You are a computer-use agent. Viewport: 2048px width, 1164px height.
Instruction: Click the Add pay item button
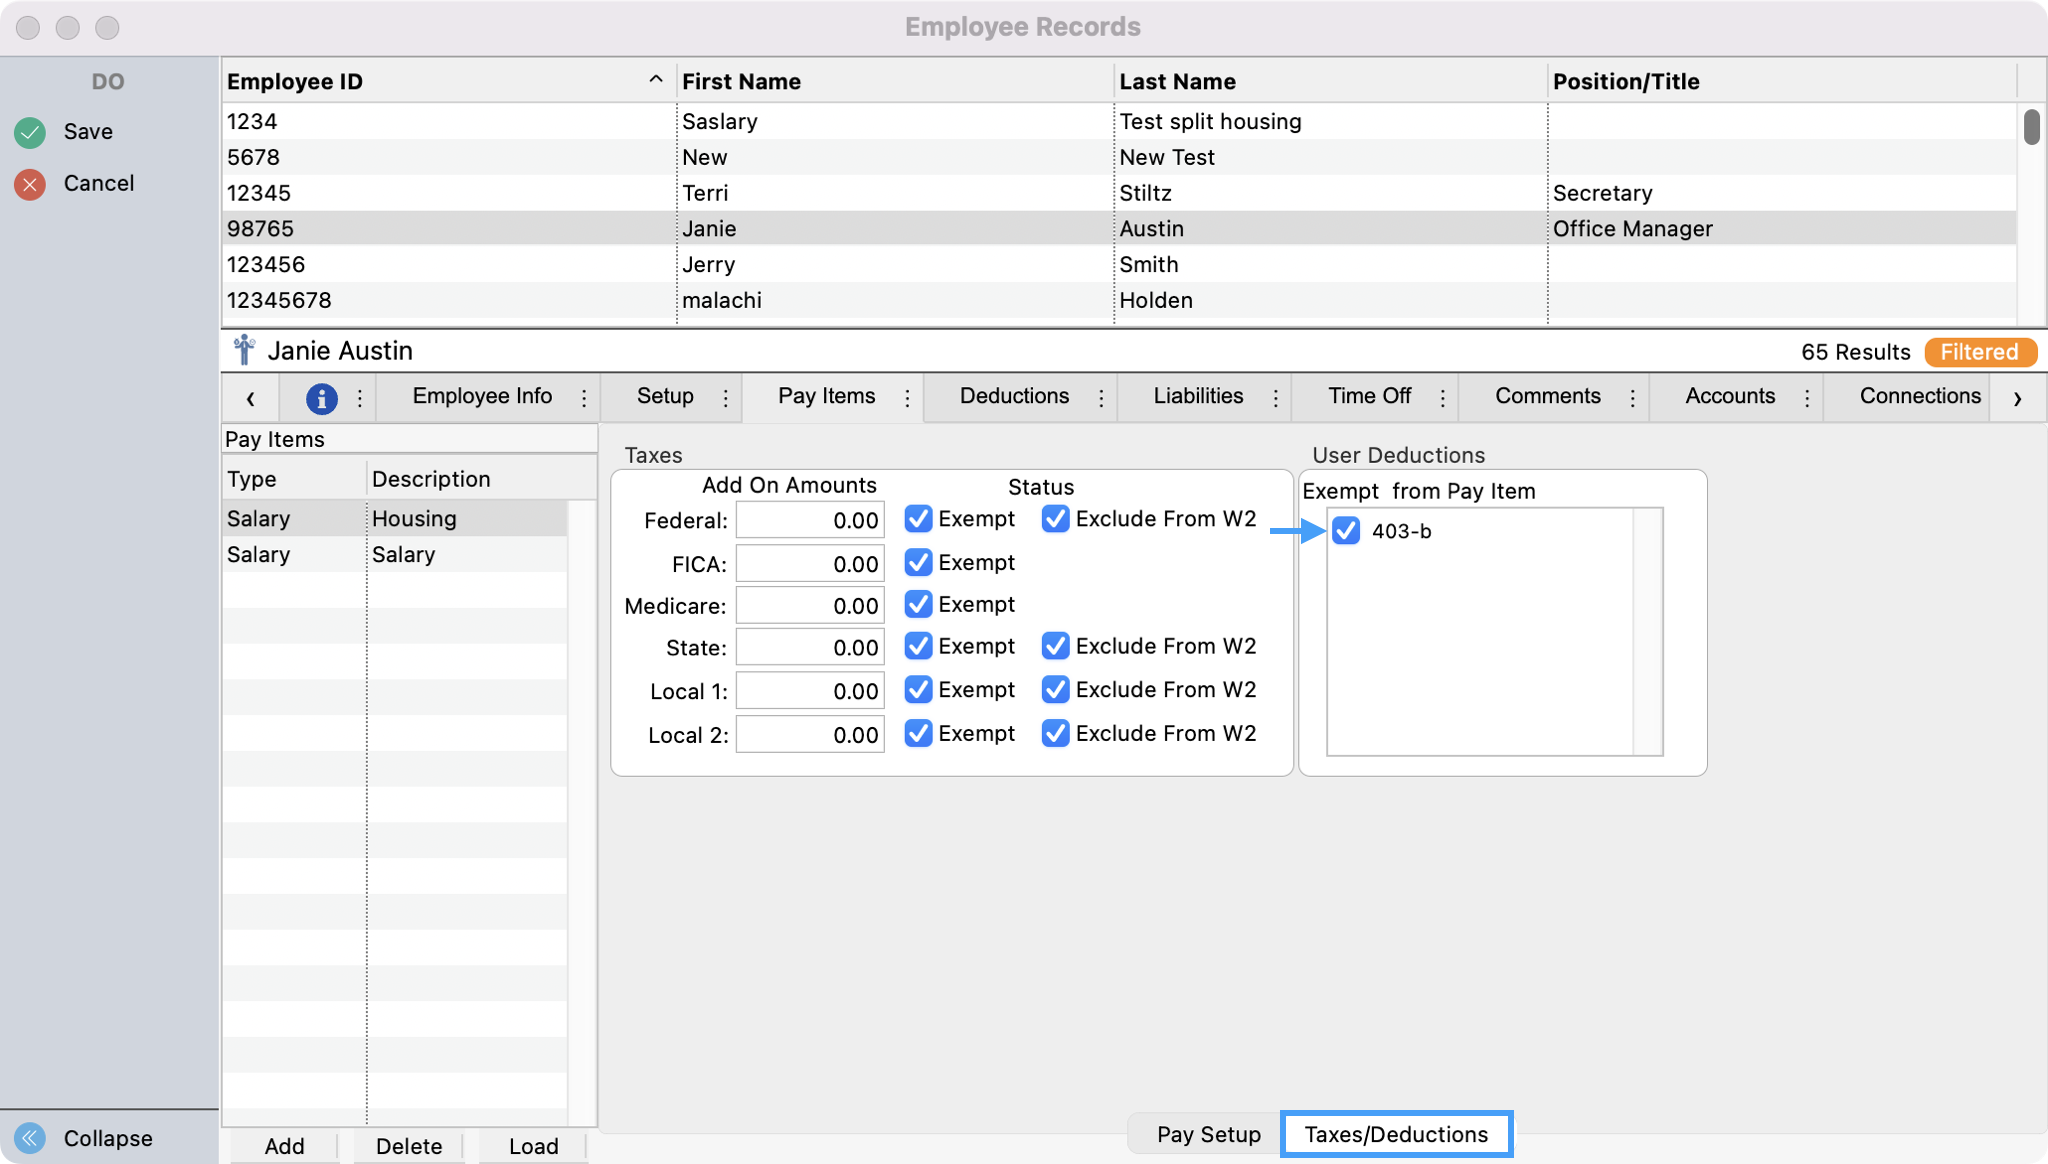pyautogui.click(x=284, y=1146)
